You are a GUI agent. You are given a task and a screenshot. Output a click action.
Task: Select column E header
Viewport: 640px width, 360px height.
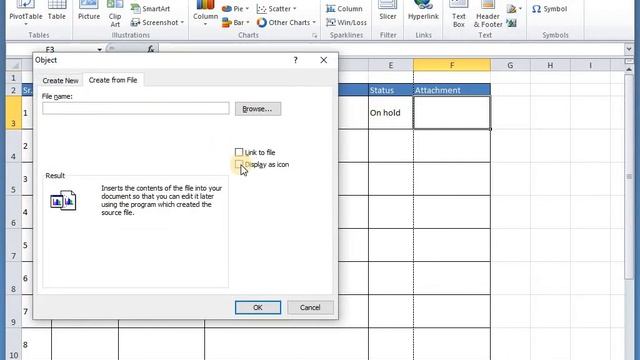point(391,65)
